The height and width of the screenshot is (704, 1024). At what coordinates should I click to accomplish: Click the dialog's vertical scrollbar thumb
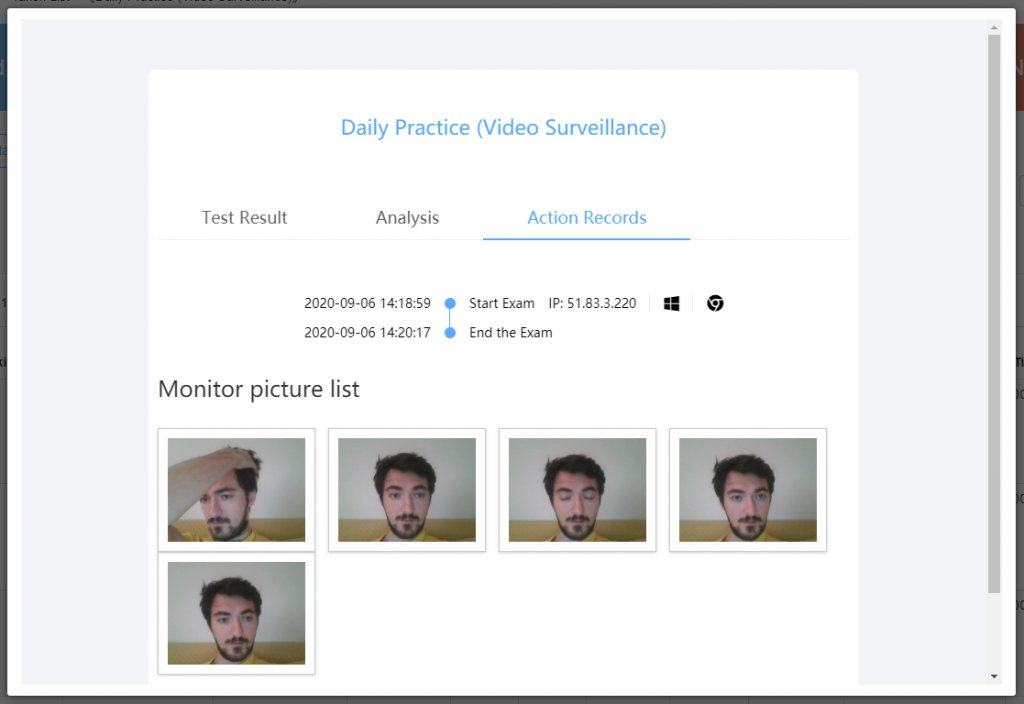click(x=993, y=310)
